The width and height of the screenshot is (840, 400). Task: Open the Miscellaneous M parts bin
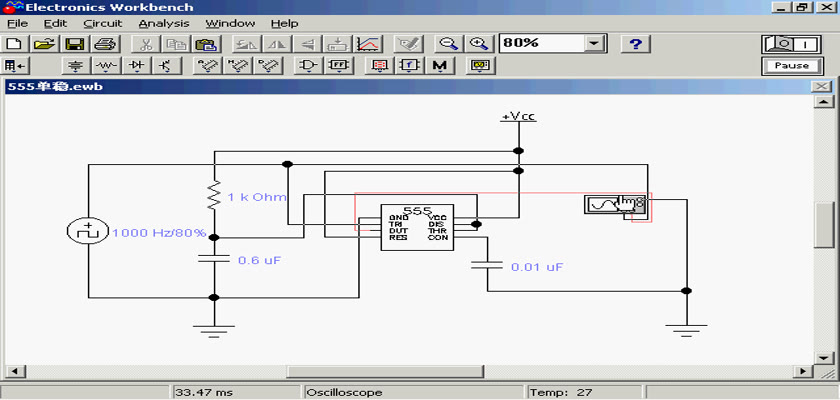coord(439,66)
